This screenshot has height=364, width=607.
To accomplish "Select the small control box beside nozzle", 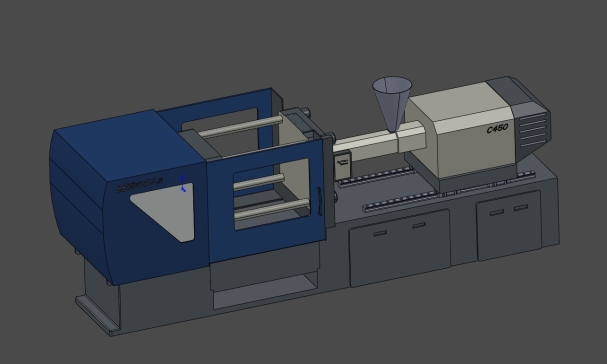I will pyautogui.click(x=343, y=165).
